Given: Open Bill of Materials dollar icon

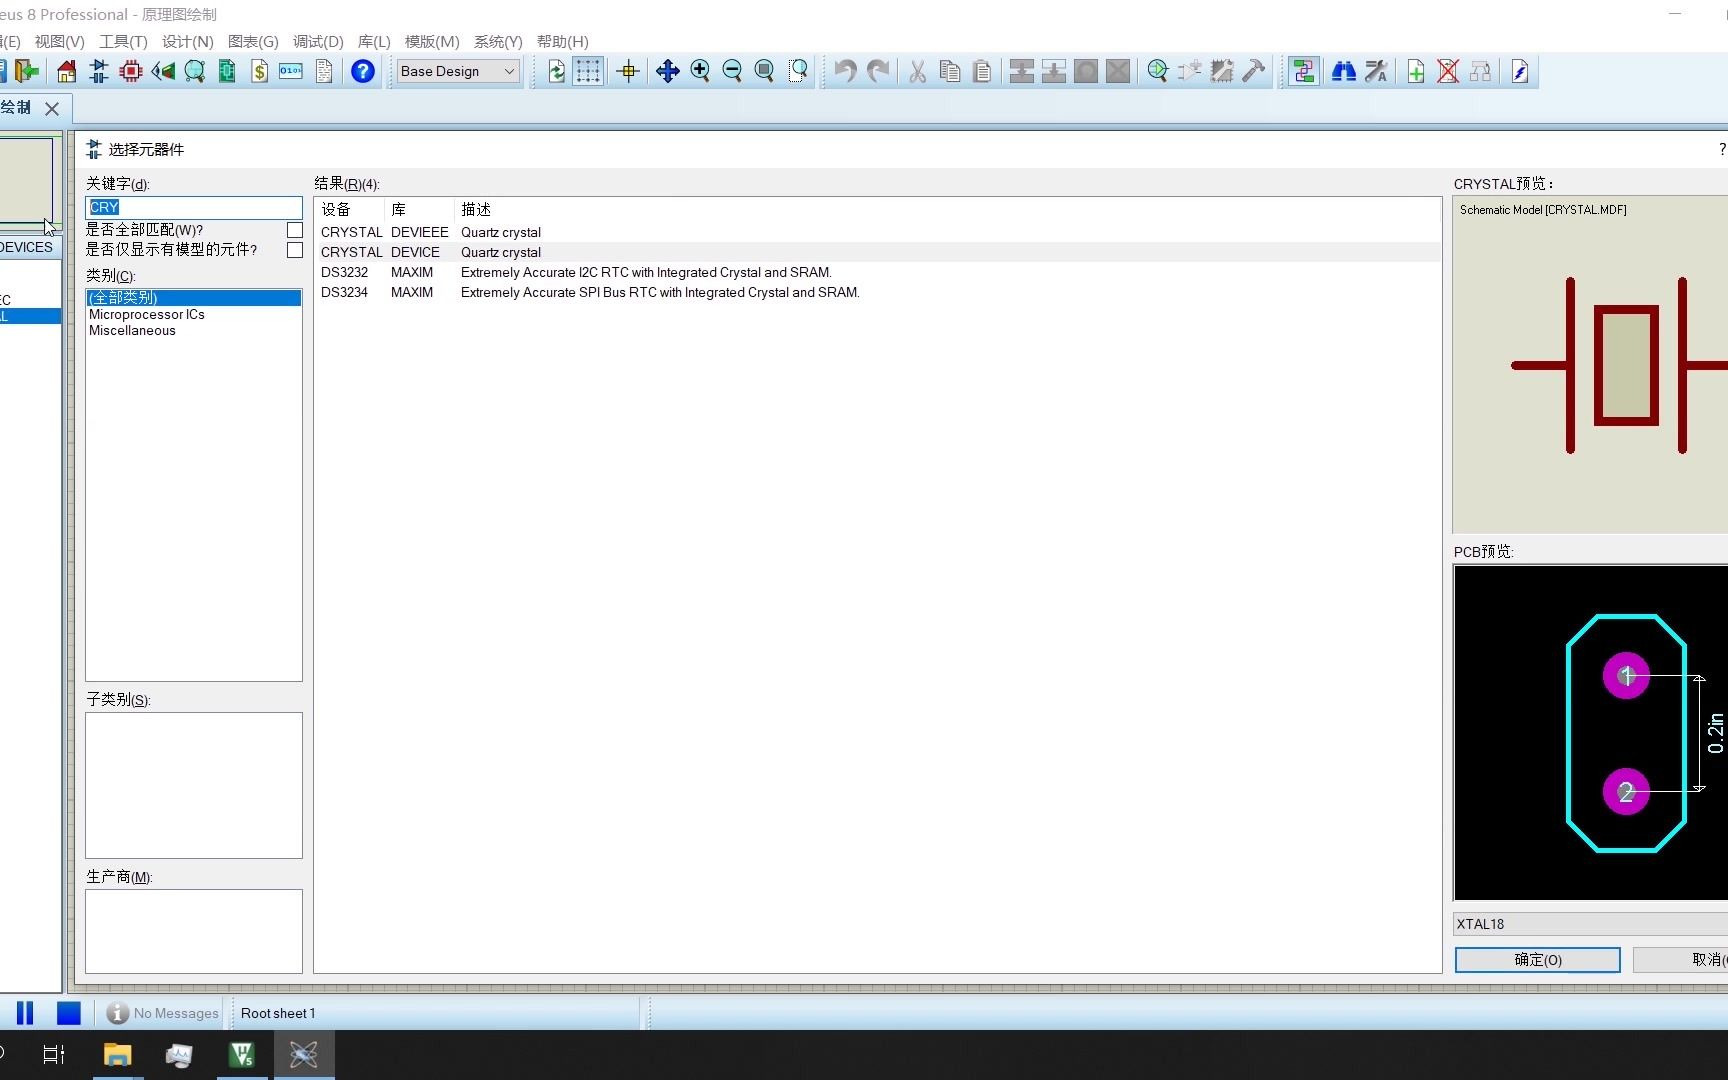Looking at the screenshot, I should point(259,71).
